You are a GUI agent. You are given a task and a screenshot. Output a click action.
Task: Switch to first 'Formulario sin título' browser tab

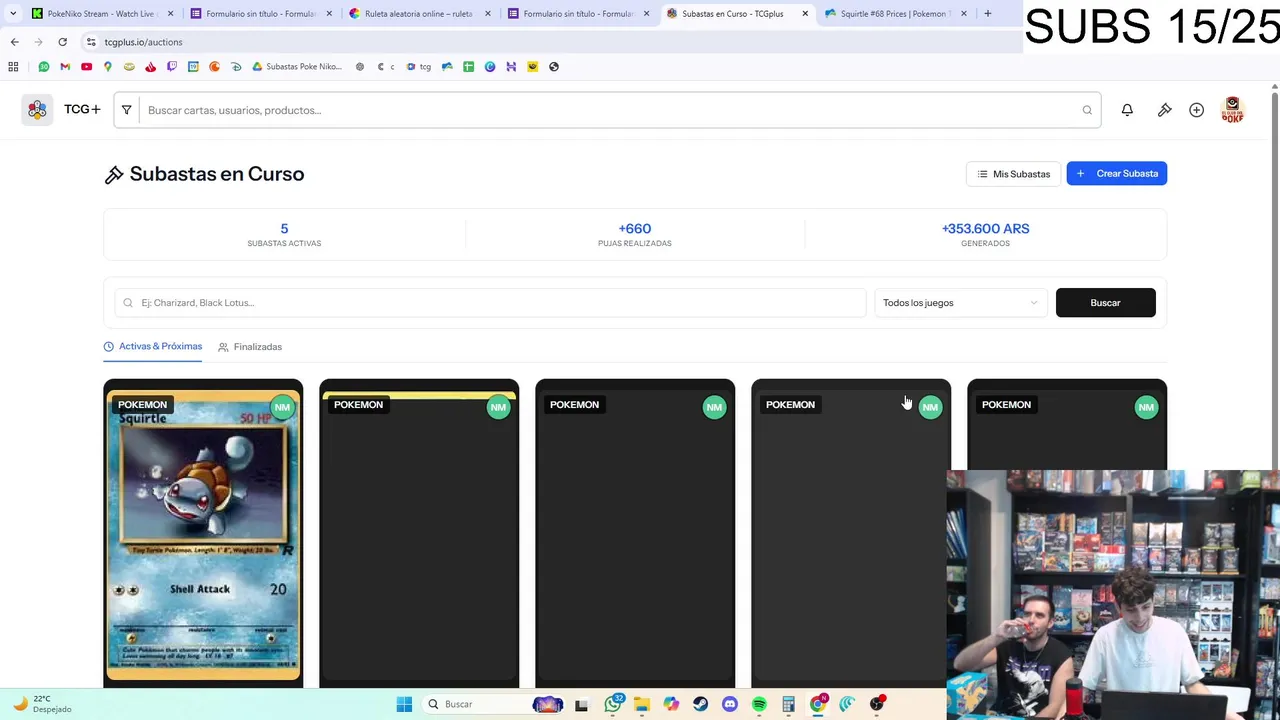(x=260, y=14)
